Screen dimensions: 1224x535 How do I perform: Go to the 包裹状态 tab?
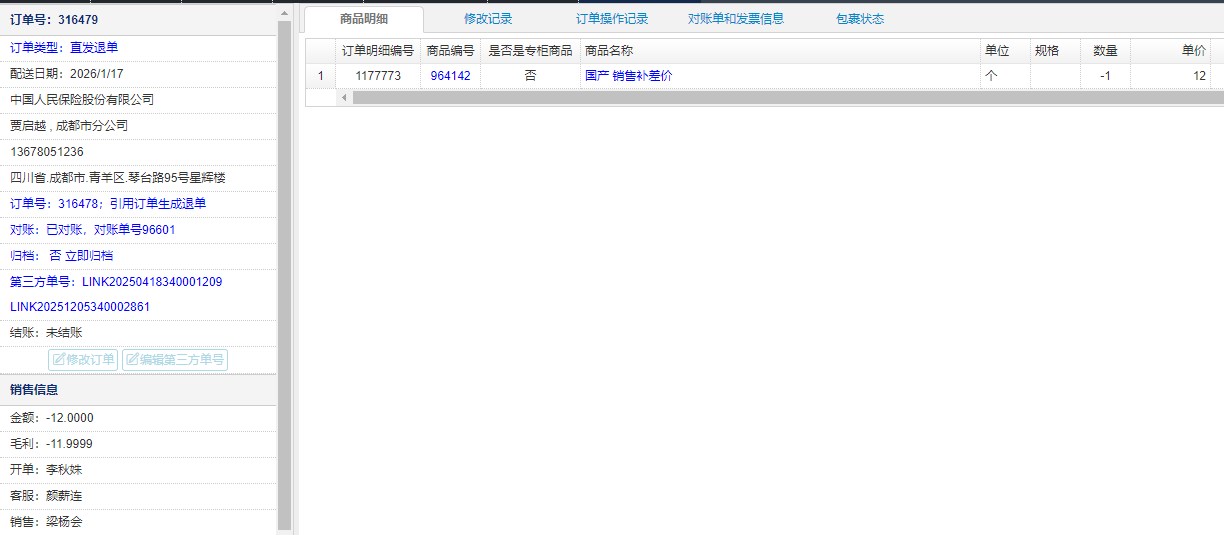tap(860, 19)
